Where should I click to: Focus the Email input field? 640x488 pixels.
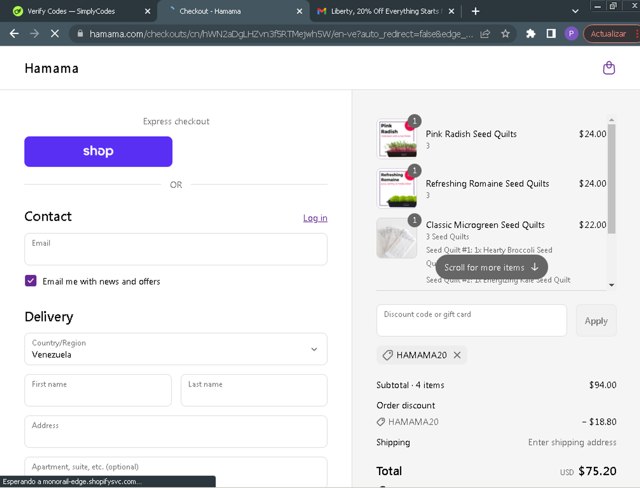pyautogui.click(x=176, y=249)
